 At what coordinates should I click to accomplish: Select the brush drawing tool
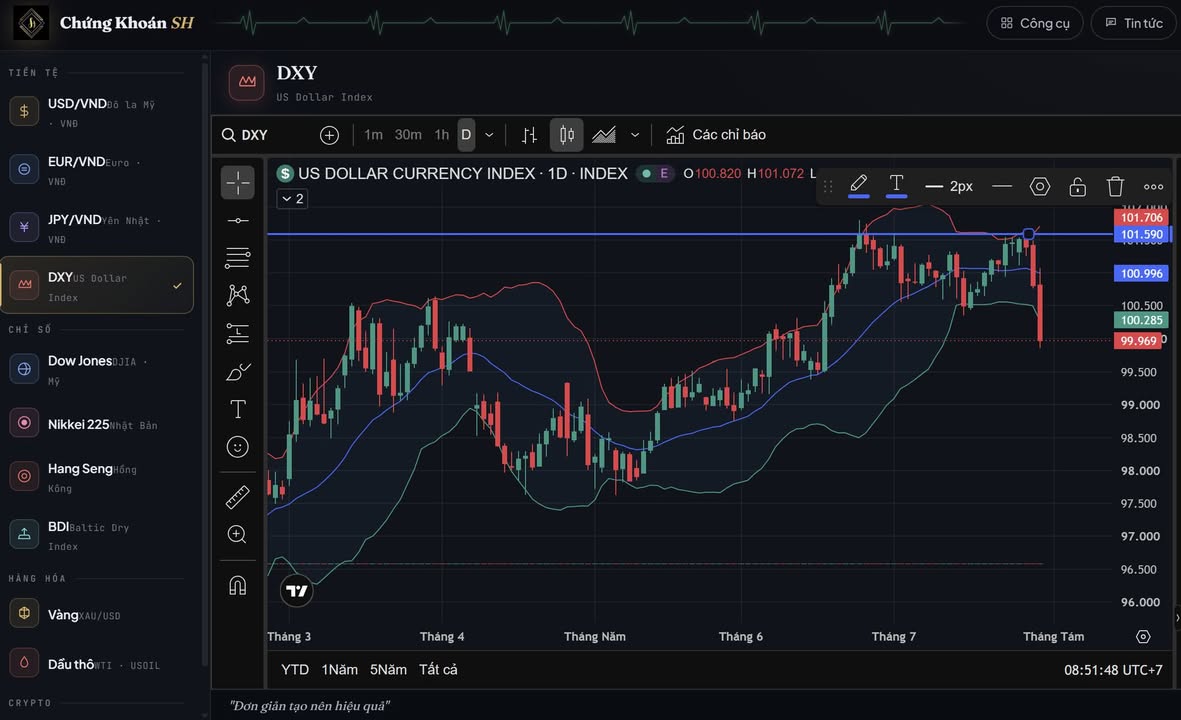click(237, 371)
